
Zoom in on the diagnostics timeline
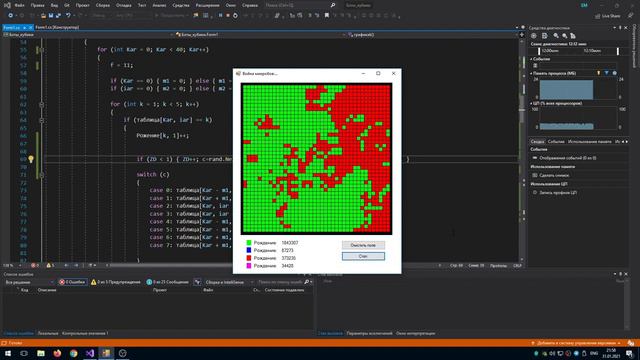[x=556, y=36]
